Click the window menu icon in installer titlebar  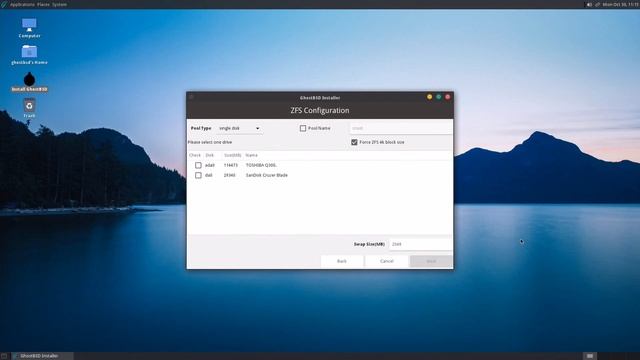click(191, 97)
